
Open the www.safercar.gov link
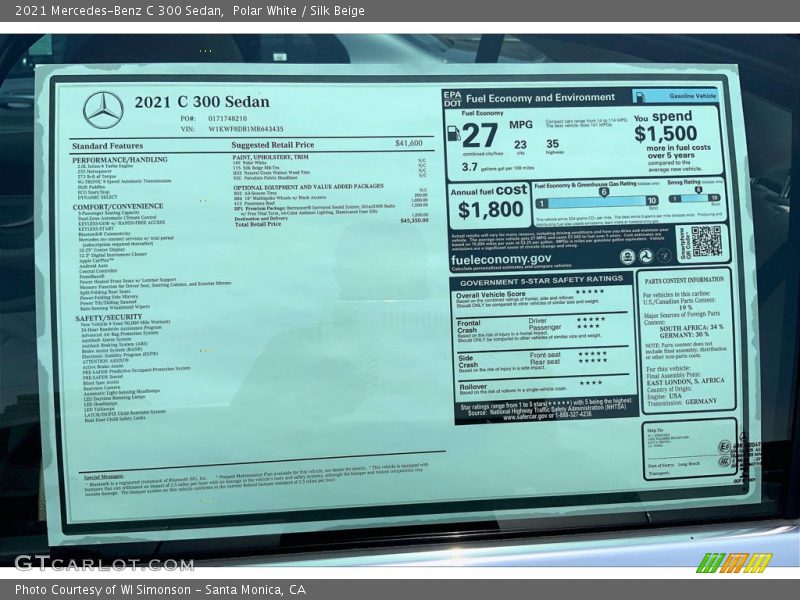[528, 417]
